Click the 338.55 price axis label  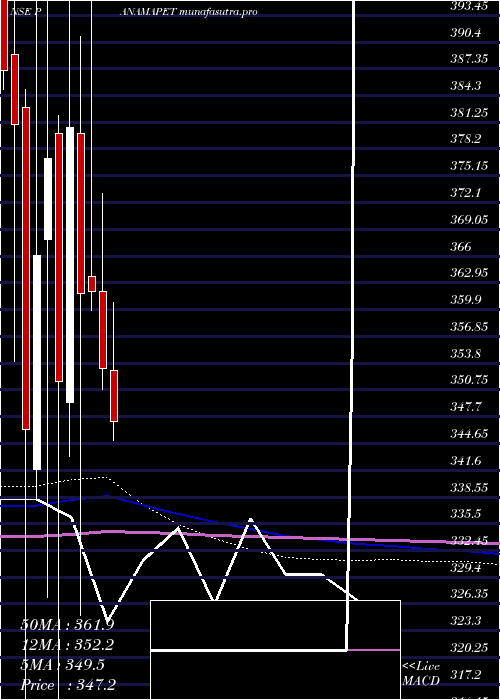[471, 487]
